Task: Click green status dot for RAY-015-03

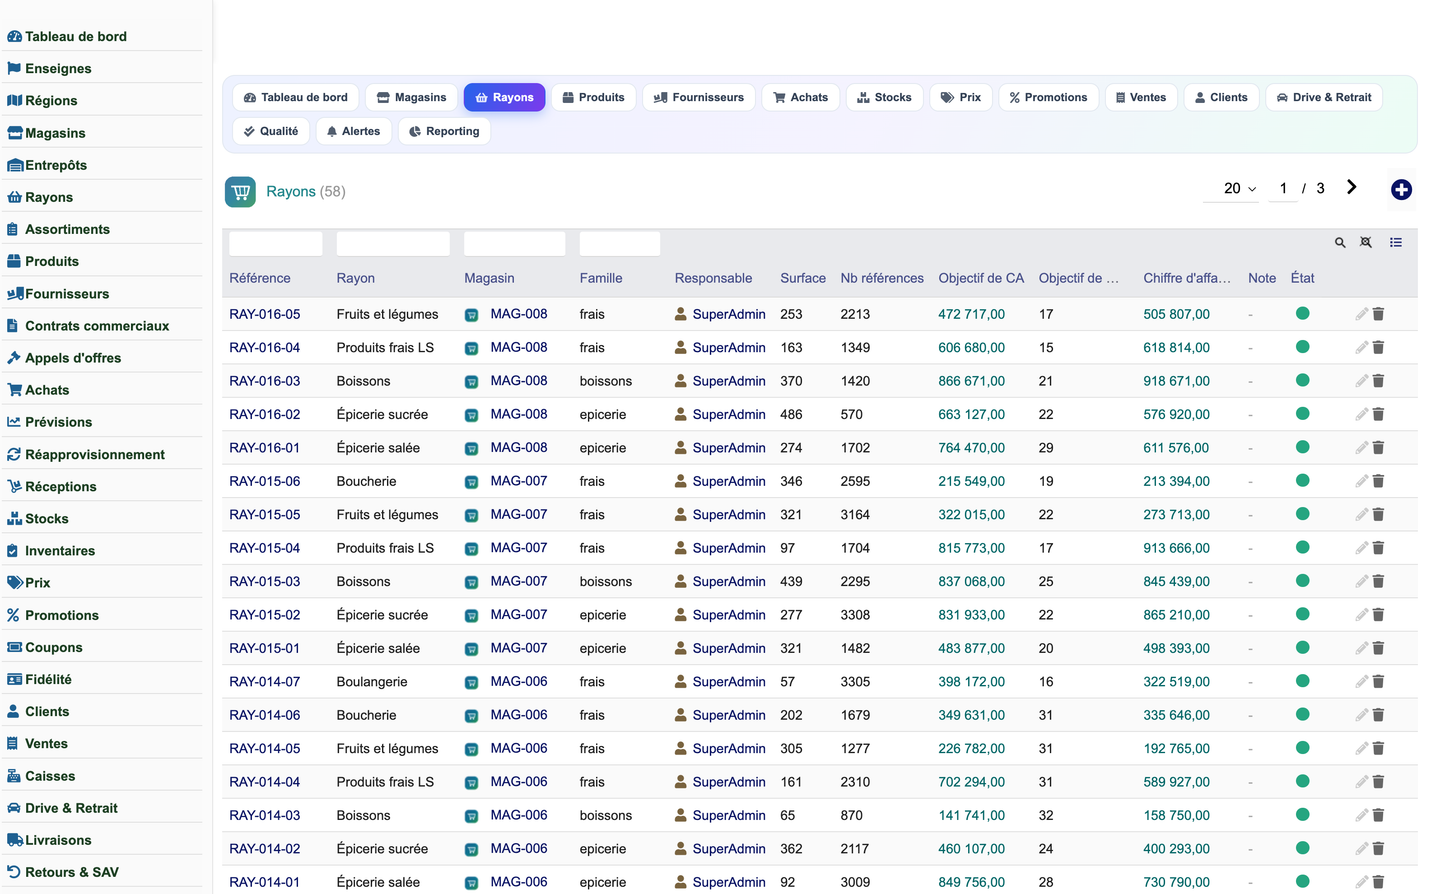Action: 1302,580
